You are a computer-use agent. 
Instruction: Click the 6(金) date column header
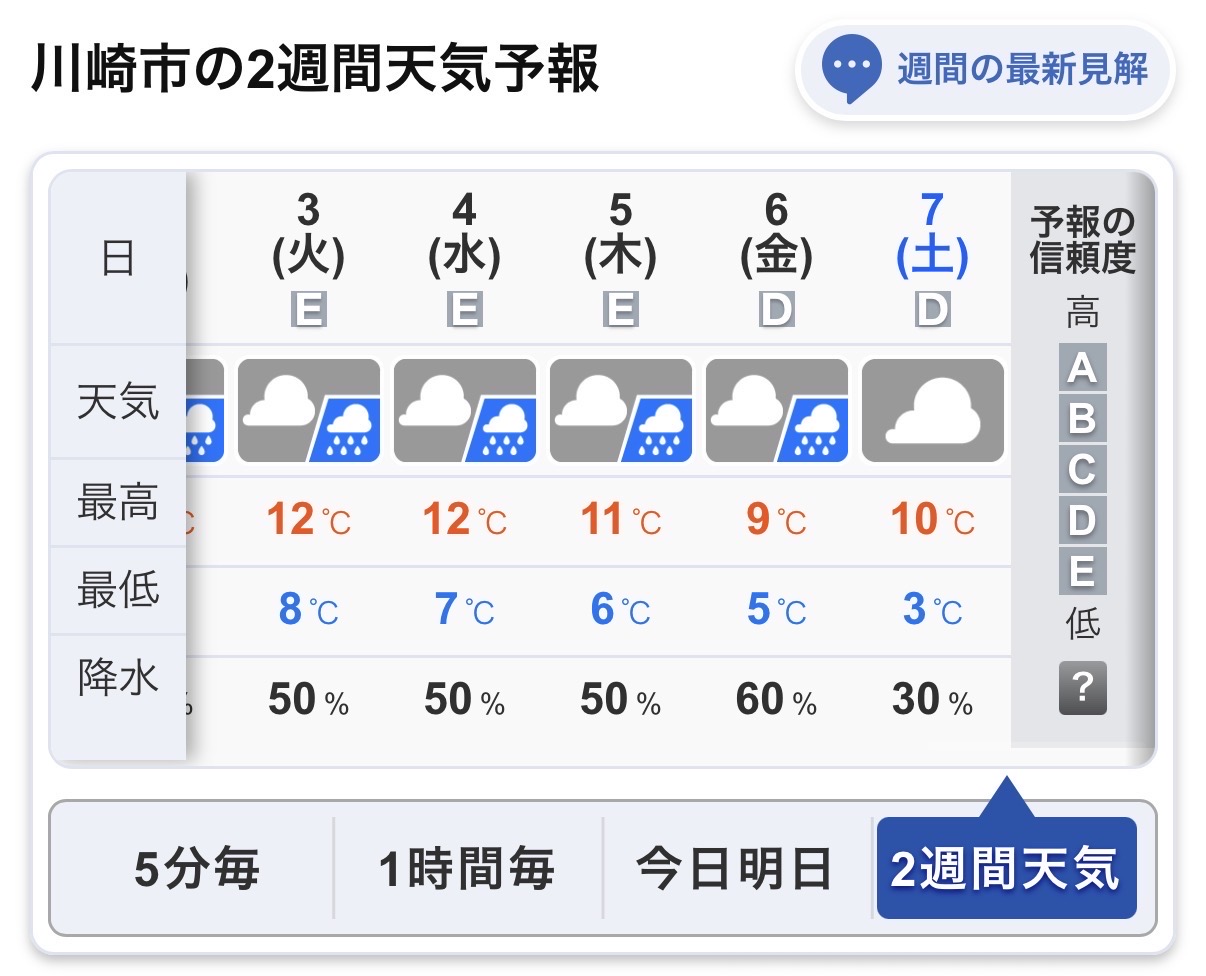pos(776,236)
